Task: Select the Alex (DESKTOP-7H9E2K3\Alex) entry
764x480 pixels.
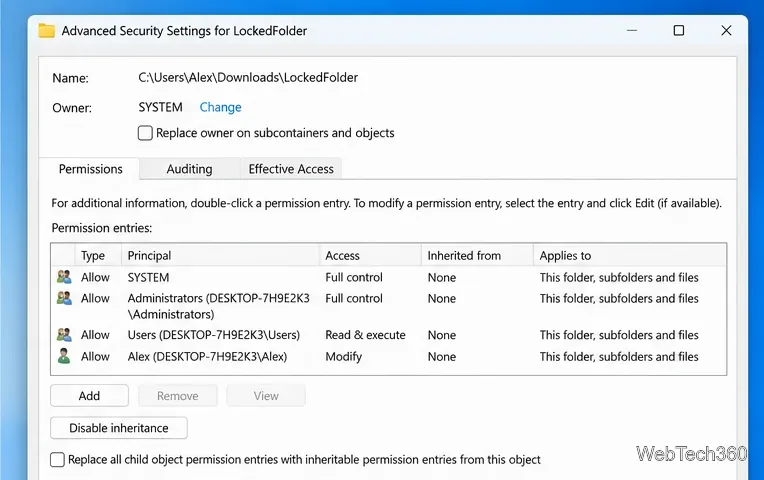Action: point(207,356)
